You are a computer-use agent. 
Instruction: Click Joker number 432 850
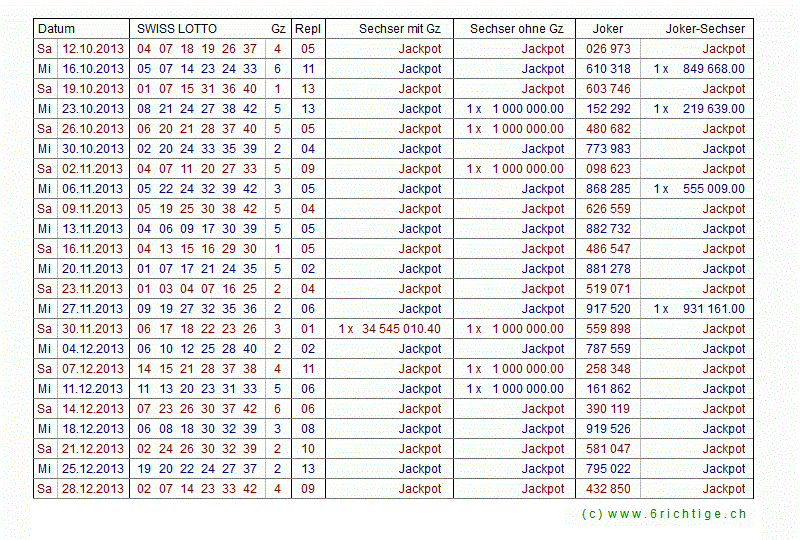(x=608, y=489)
